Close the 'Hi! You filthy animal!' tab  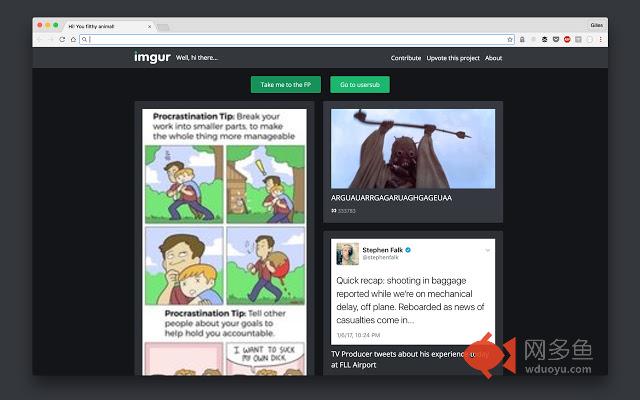[149, 27]
